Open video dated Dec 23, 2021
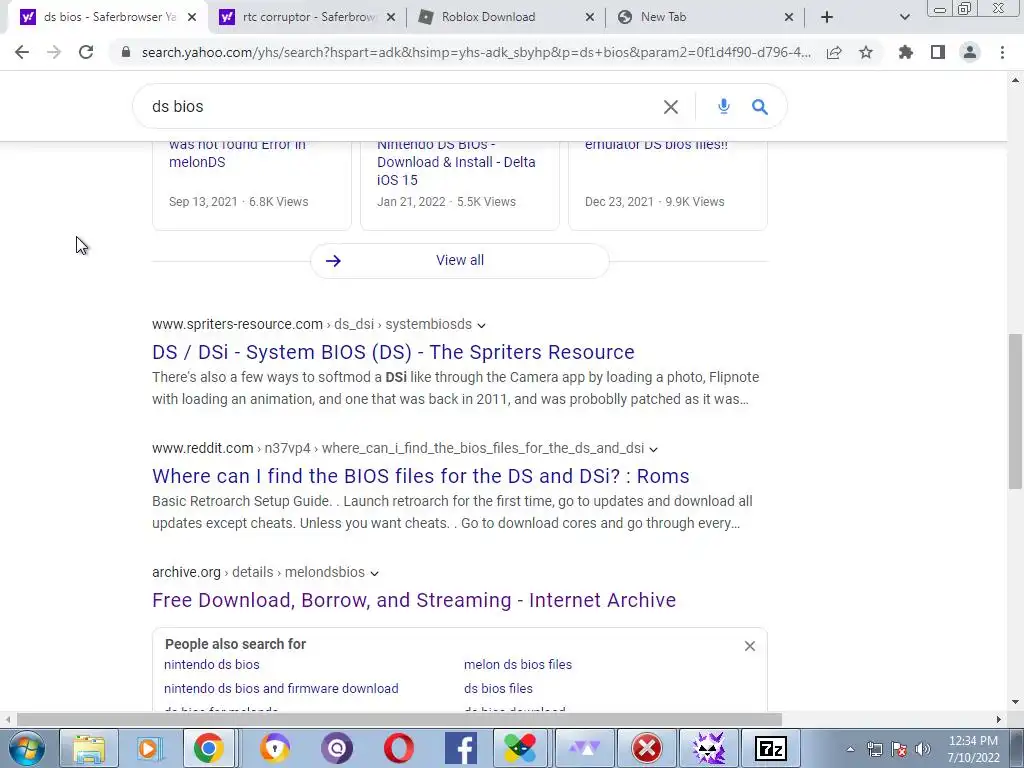Image resolution: width=1024 pixels, height=768 pixels. (x=667, y=185)
